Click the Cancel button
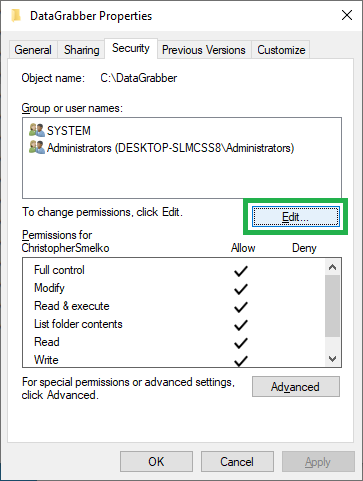Image resolution: width=363 pixels, height=481 pixels. point(237,462)
